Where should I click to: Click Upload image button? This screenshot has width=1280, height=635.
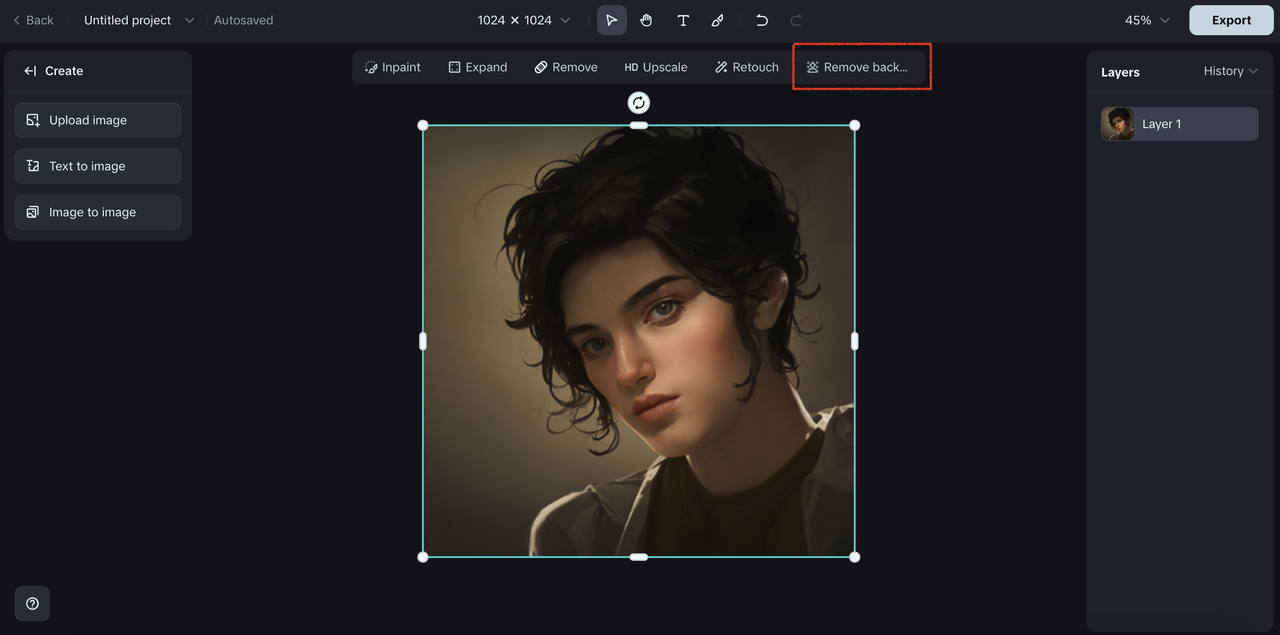pos(98,120)
